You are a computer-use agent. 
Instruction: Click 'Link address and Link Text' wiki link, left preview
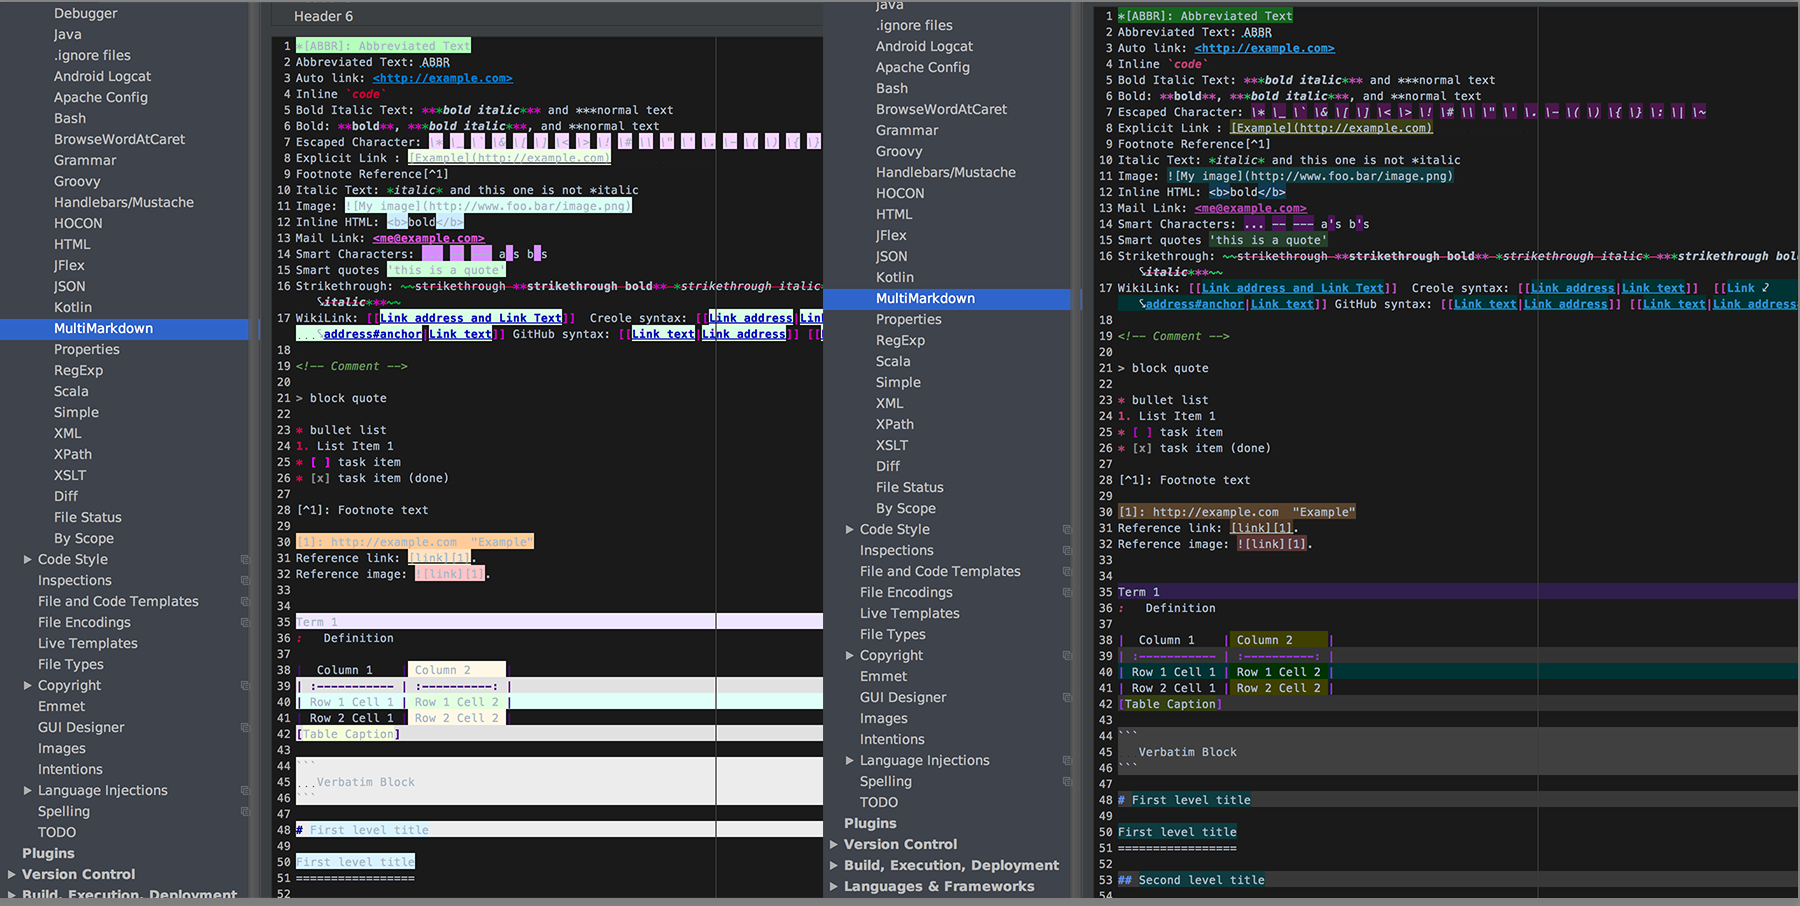coord(470,318)
